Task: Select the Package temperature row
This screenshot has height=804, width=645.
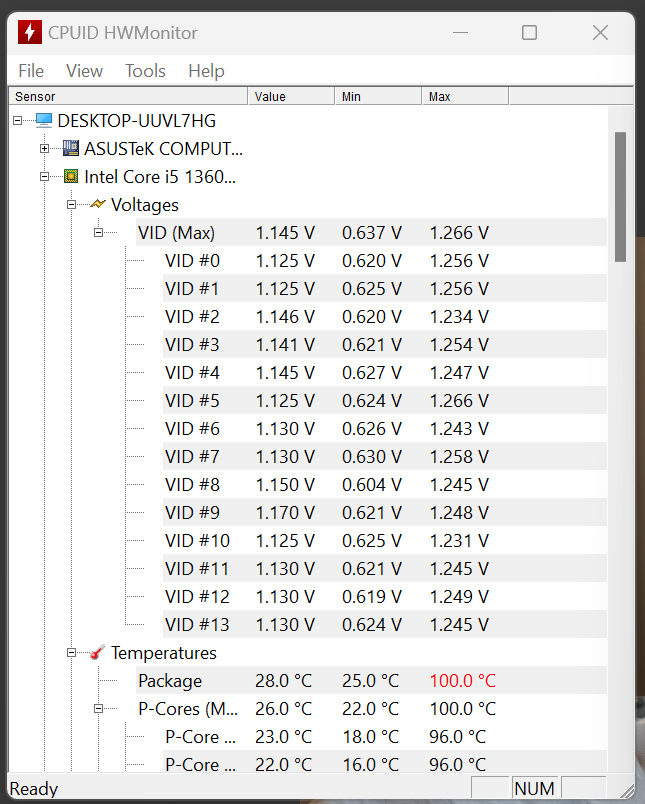Action: (x=371, y=680)
